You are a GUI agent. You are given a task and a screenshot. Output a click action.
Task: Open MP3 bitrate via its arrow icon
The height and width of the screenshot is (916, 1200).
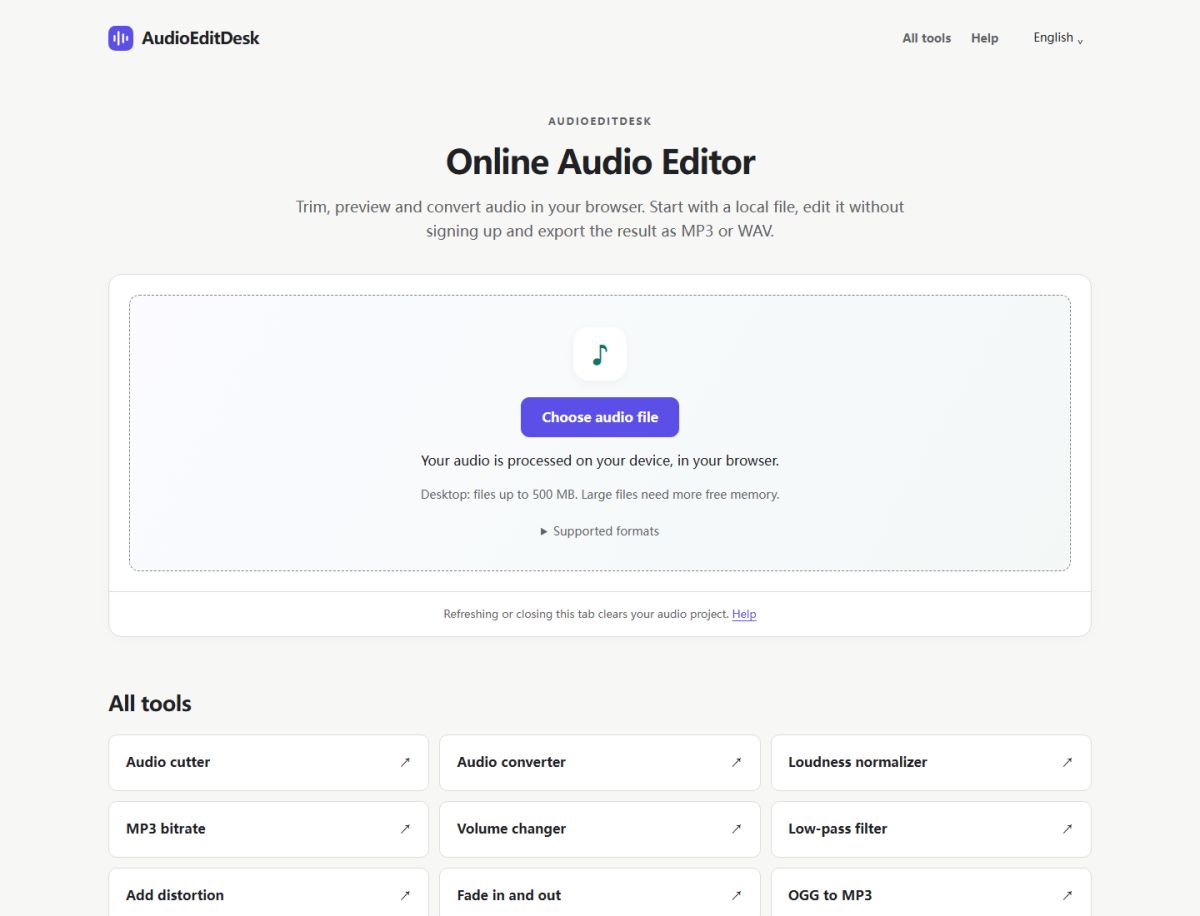pyautogui.click(x=405, y=829)
